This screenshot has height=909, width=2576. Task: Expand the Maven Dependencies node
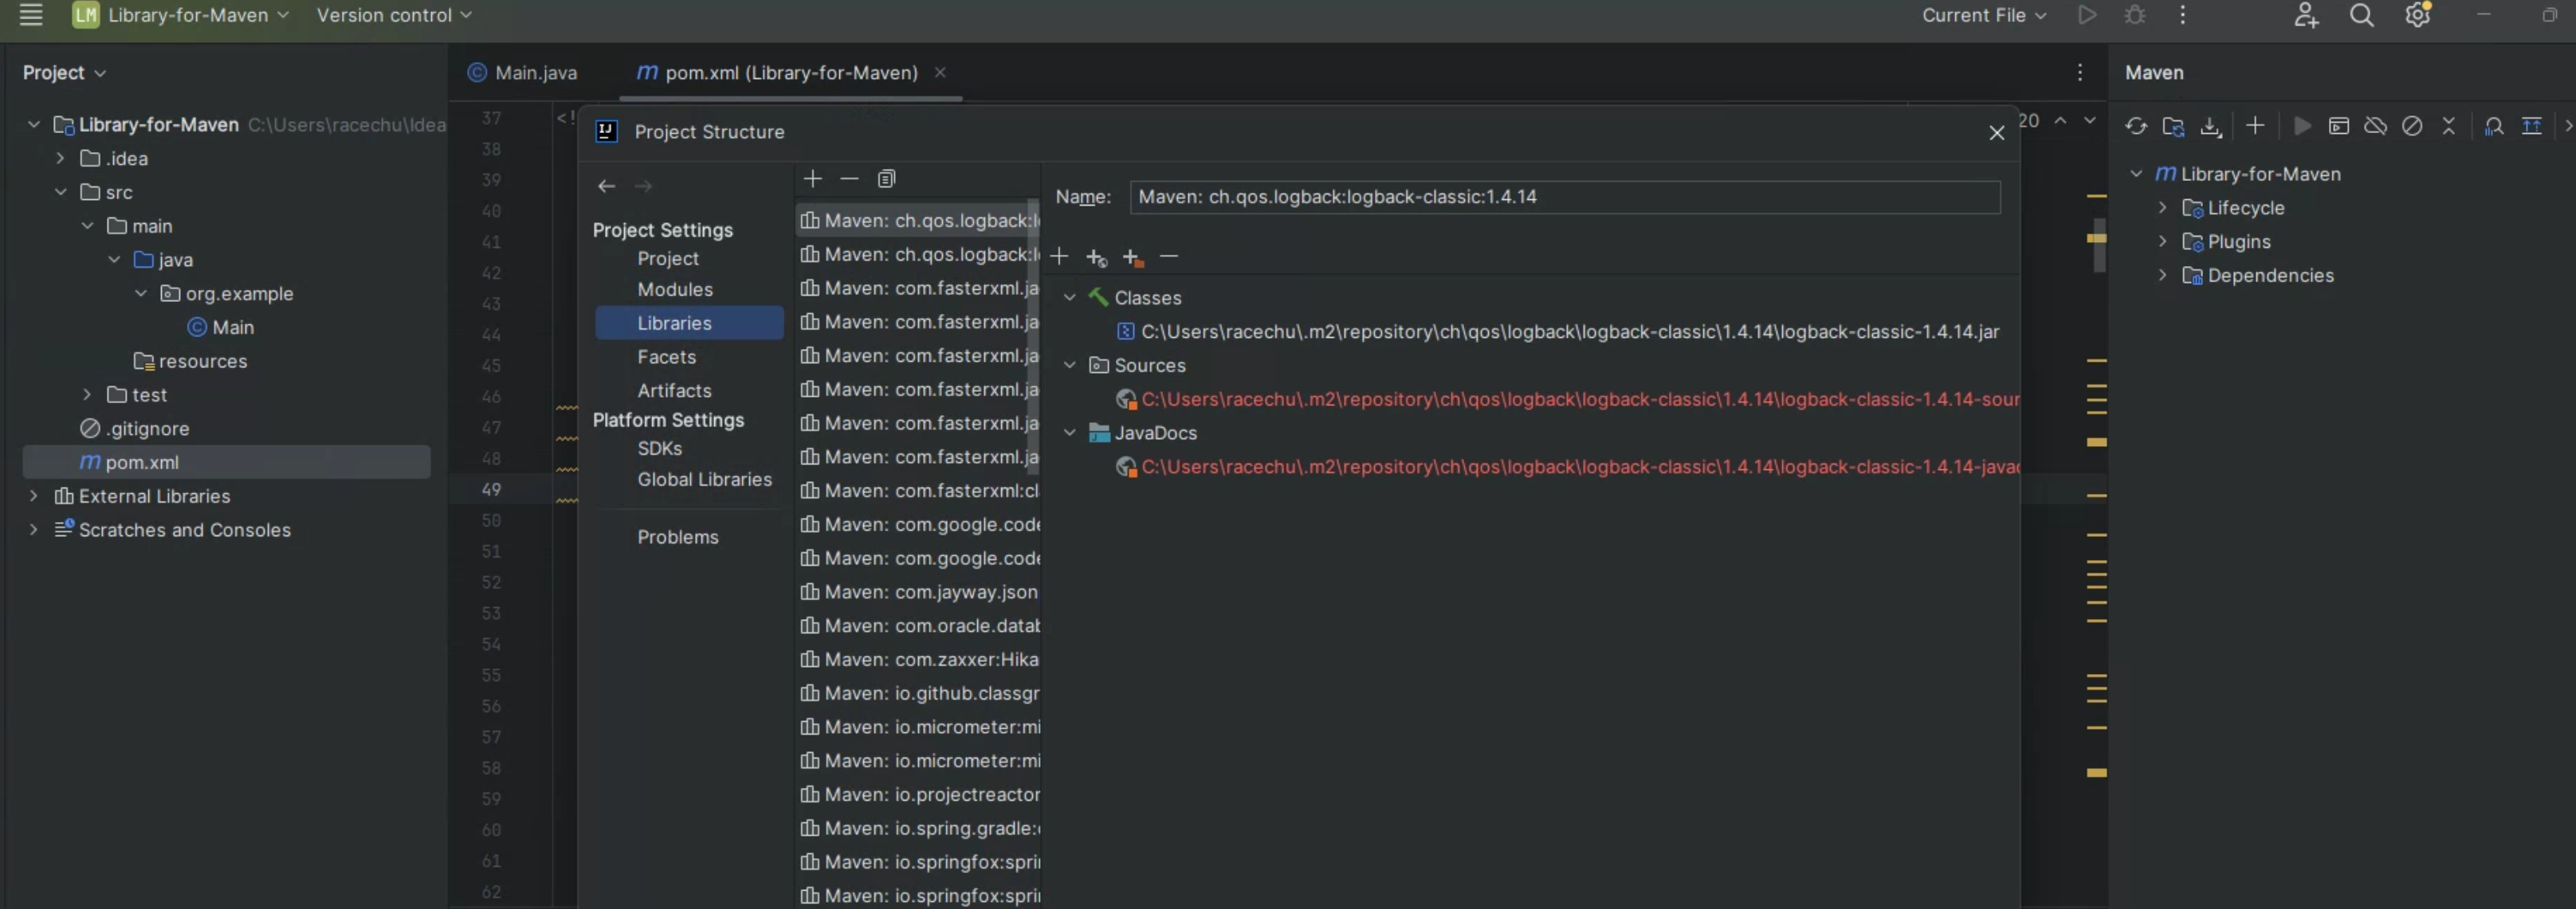pos(2162,275)
